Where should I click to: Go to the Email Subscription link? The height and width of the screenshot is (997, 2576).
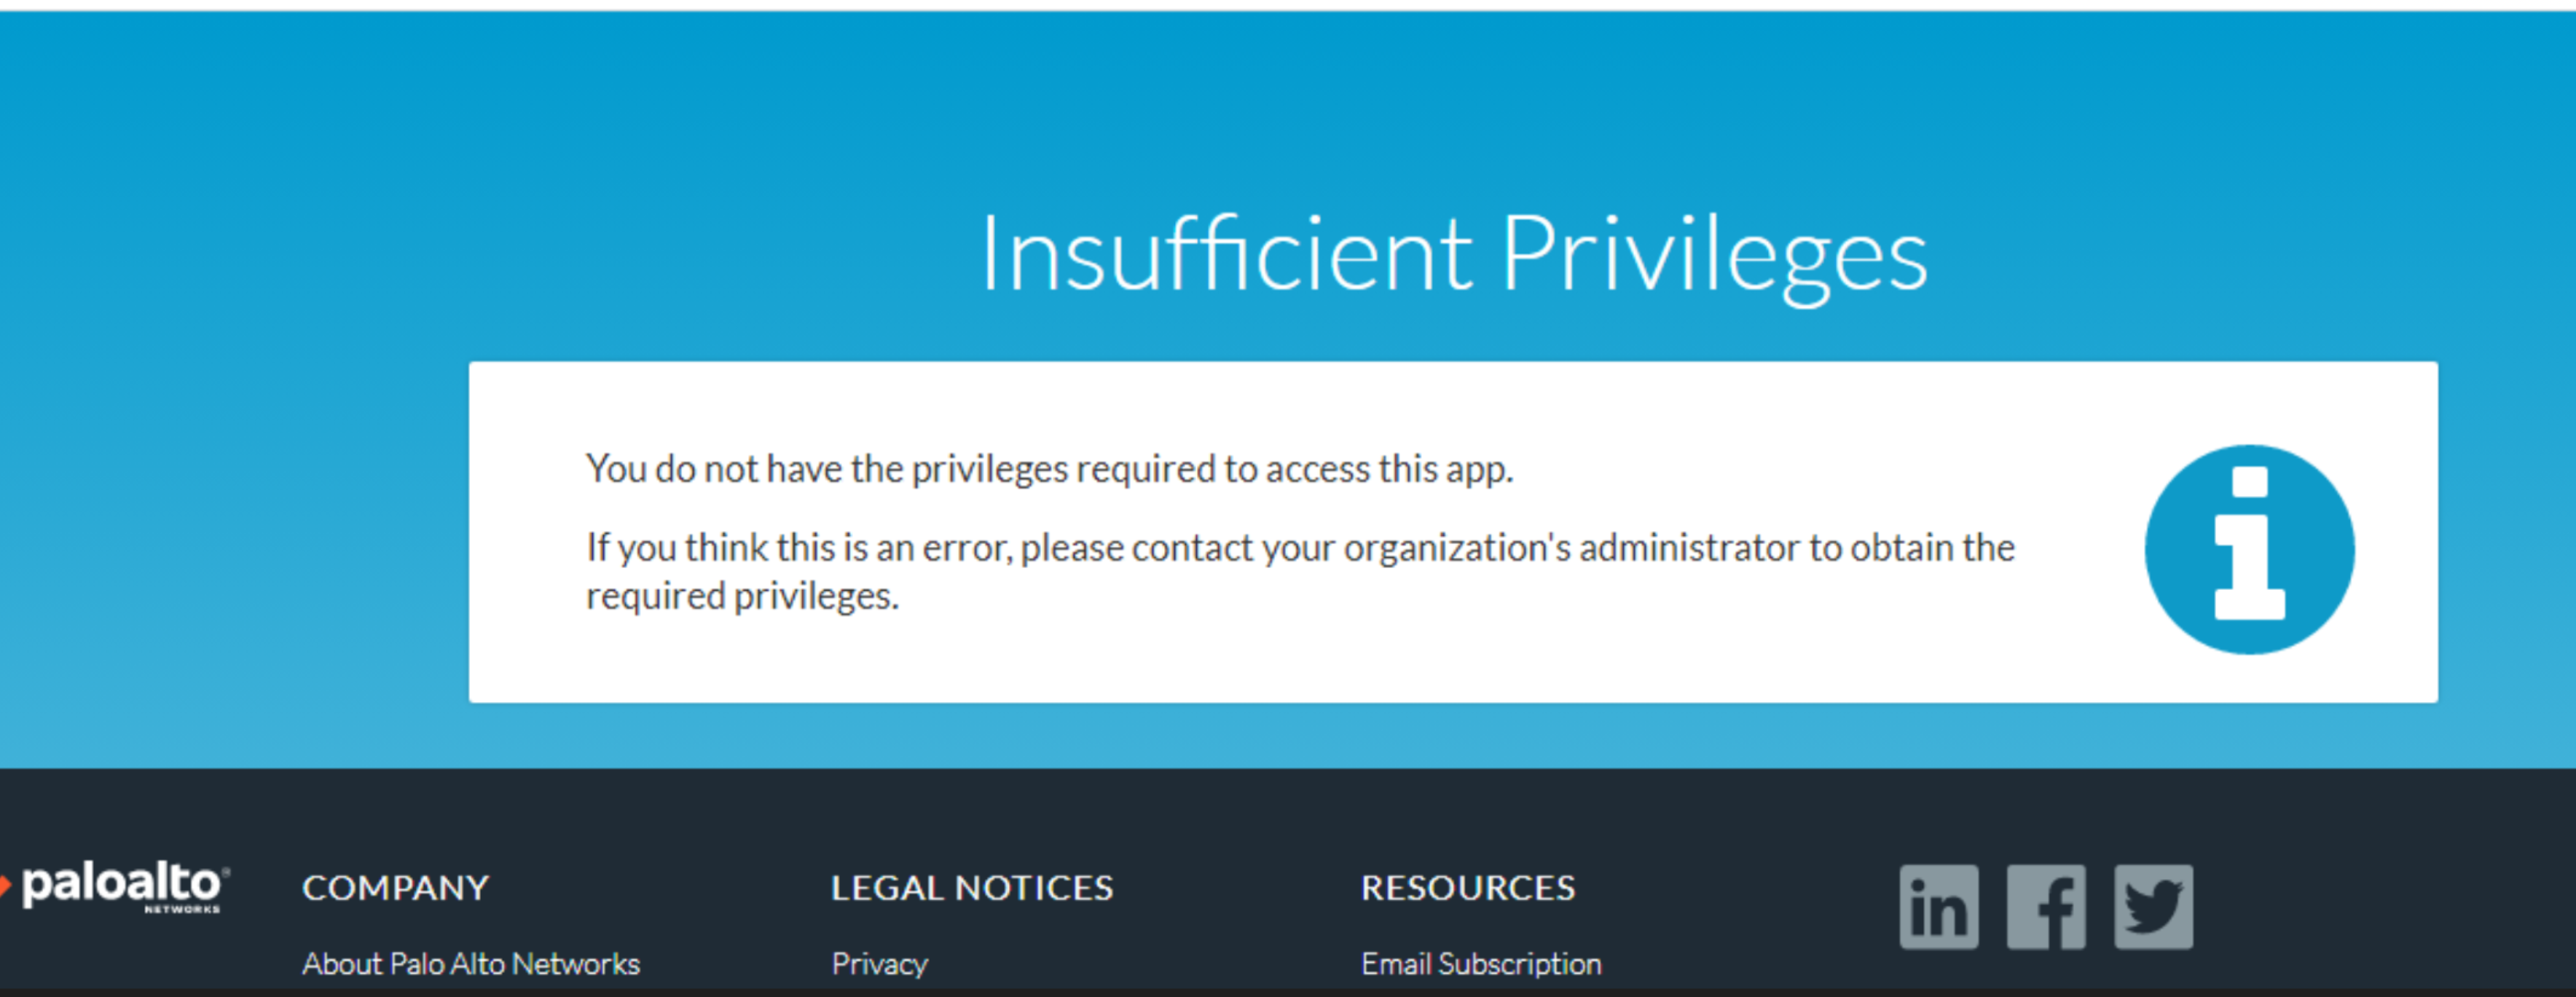click(x=1480, y=964)
